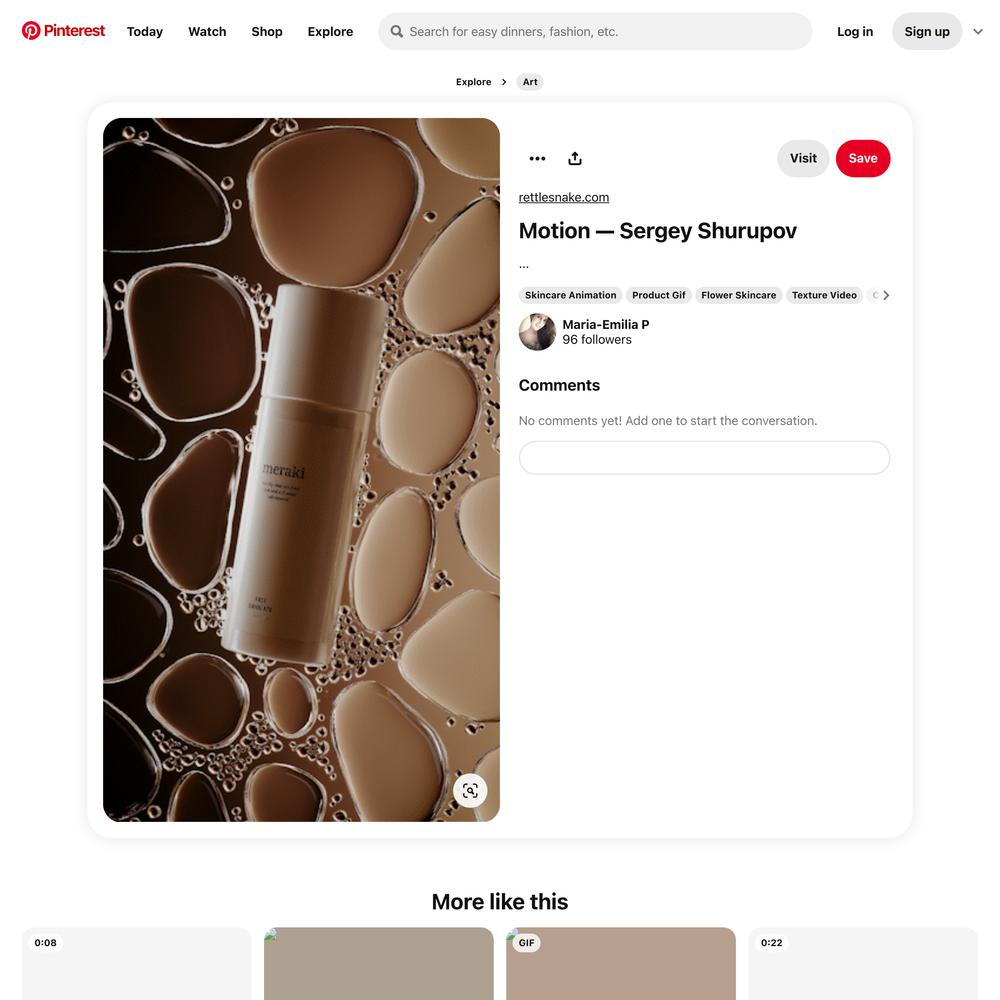Click the share upload icon
Screen dimensions: 1000x1000
click(575, 158)
